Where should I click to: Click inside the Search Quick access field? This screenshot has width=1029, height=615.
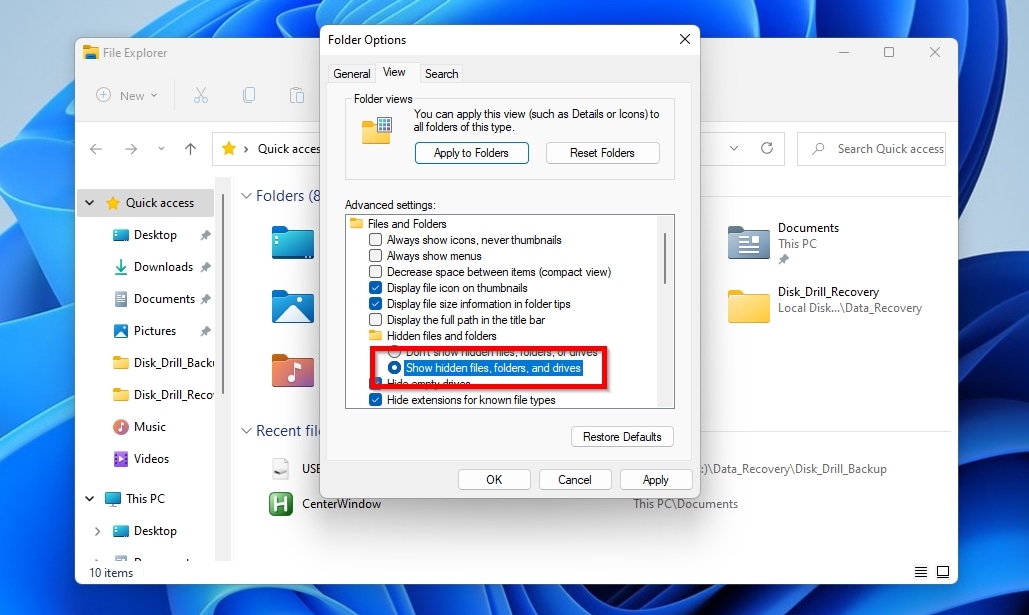coord(880,148)
